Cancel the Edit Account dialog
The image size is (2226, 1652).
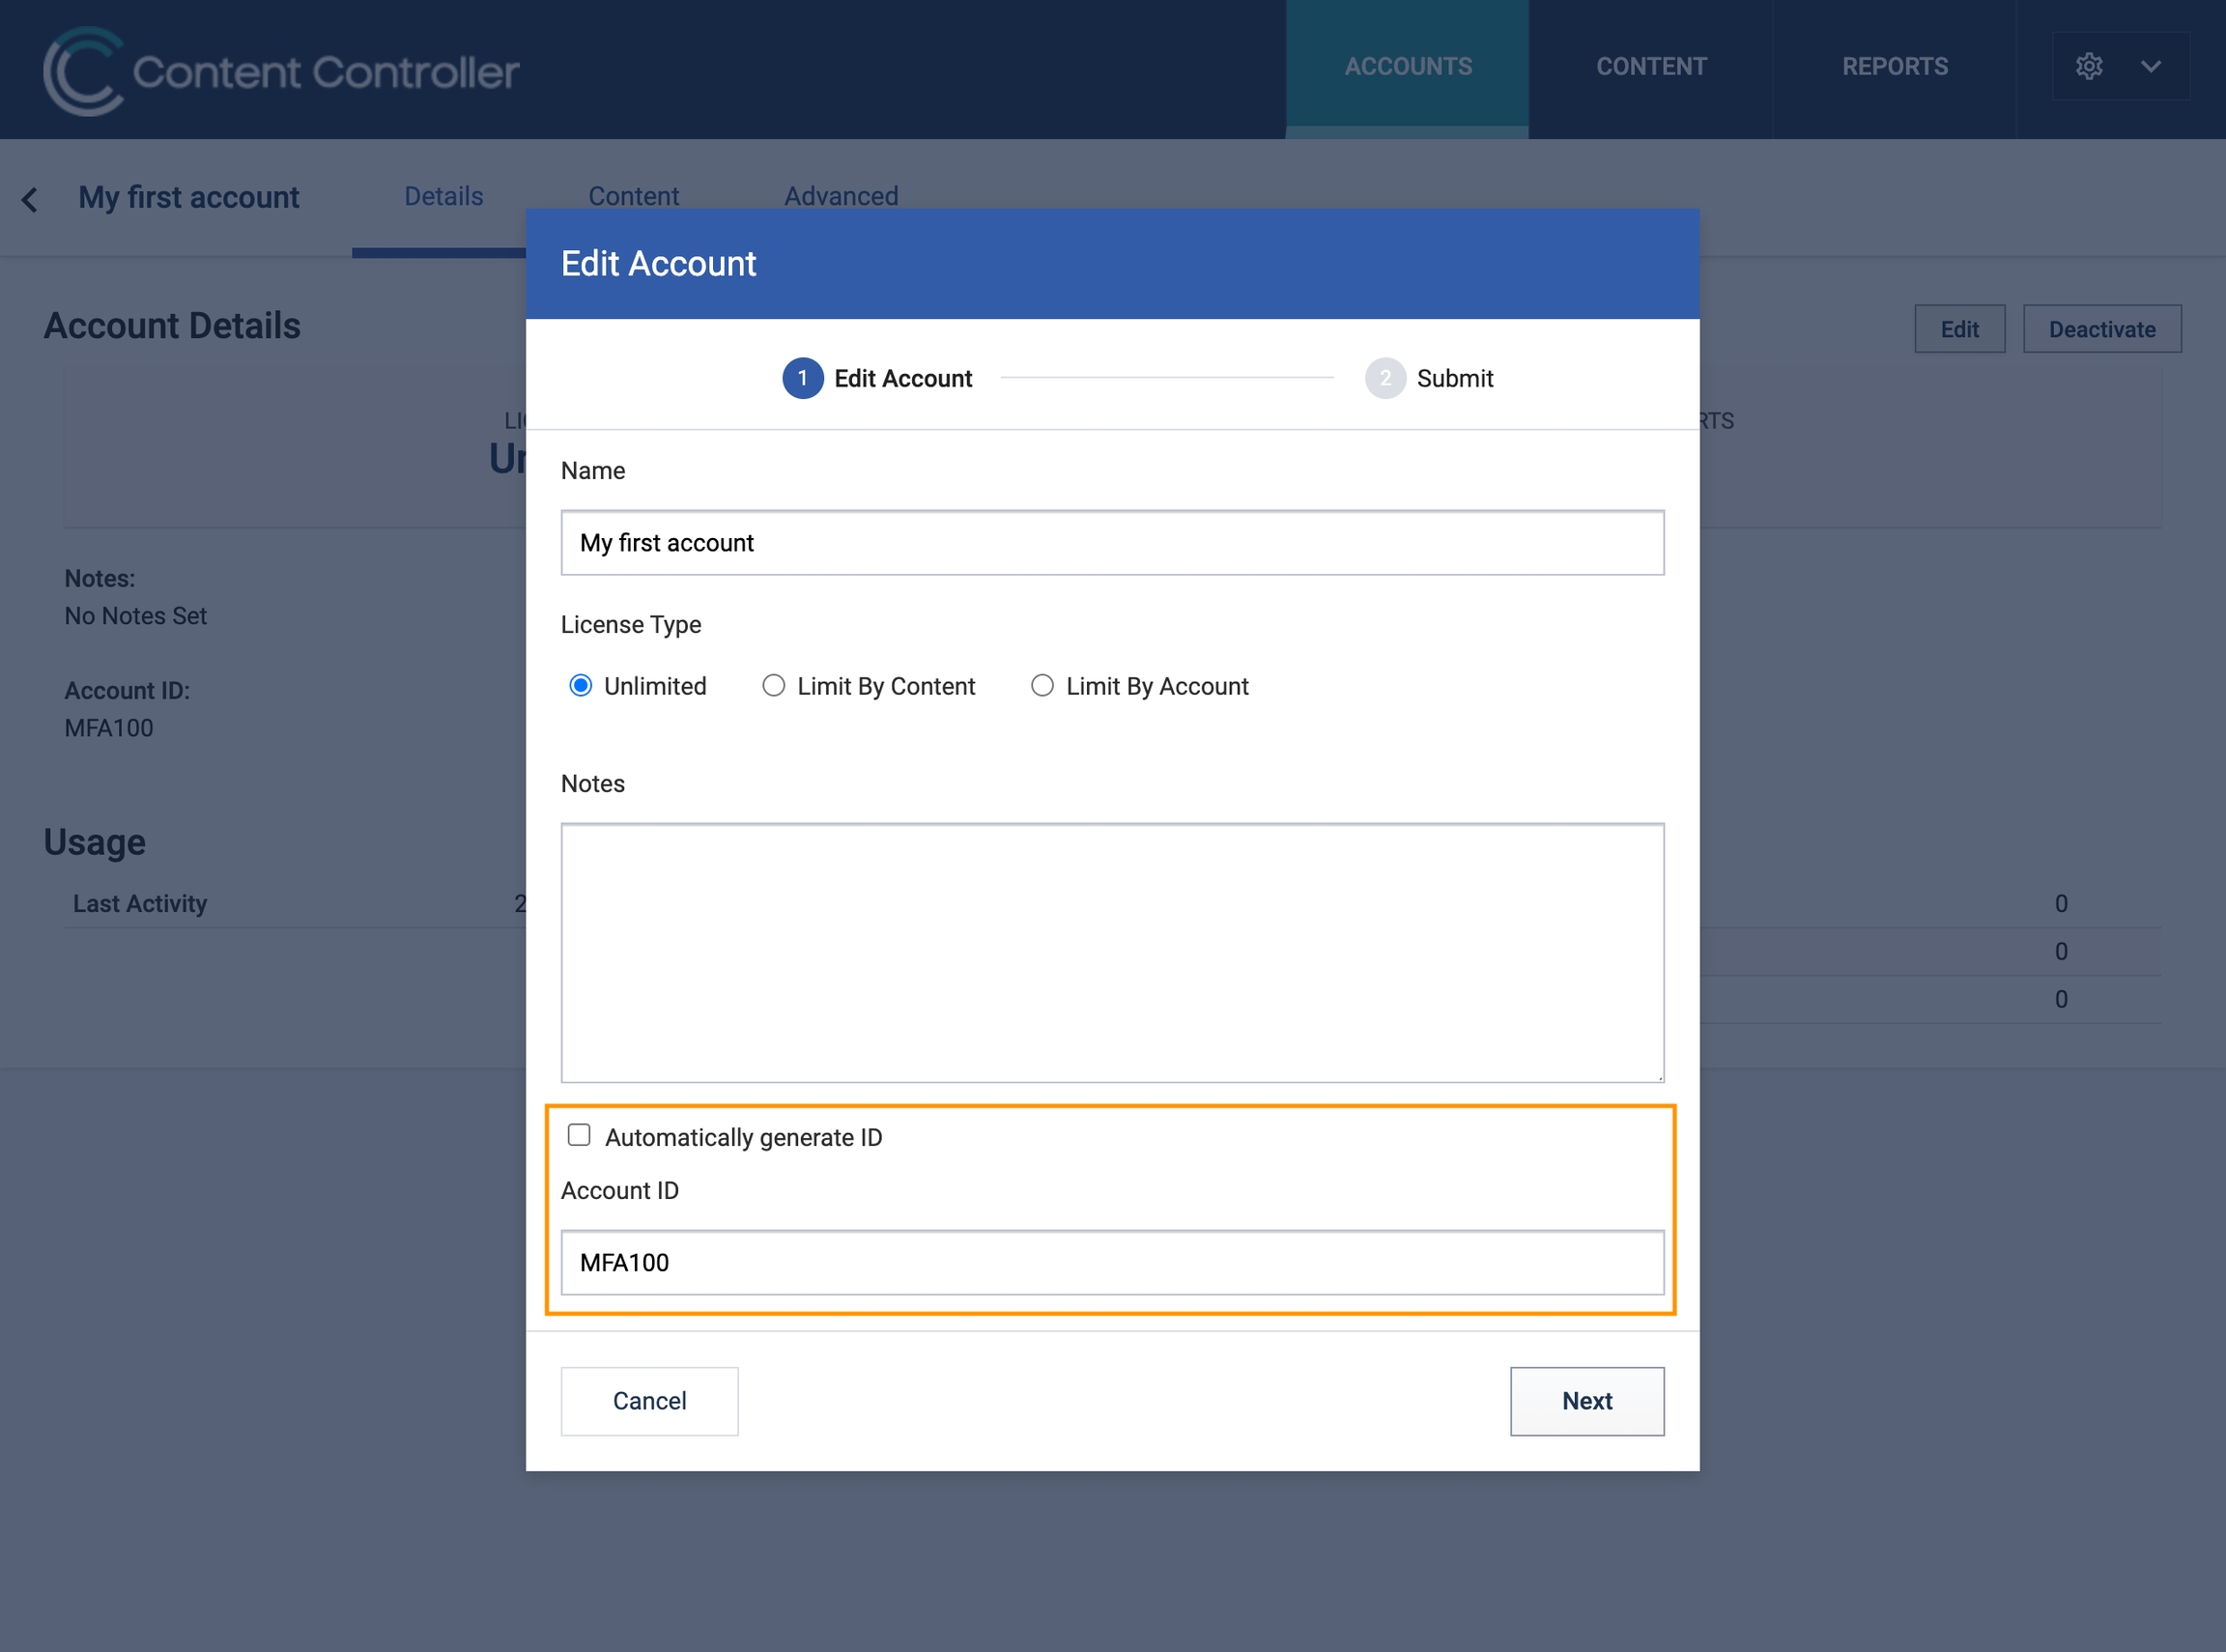click(x=649, y=1401)
